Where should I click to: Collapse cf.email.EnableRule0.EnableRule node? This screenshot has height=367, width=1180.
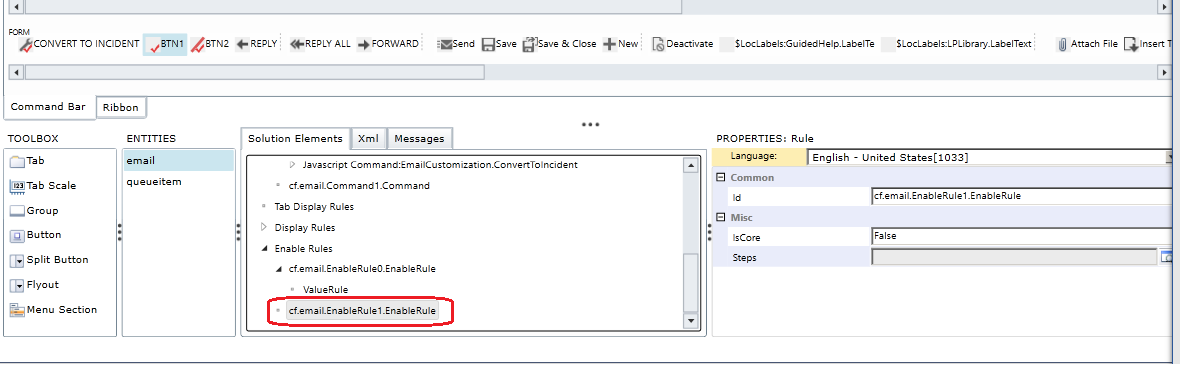click(x=278, y=268)
